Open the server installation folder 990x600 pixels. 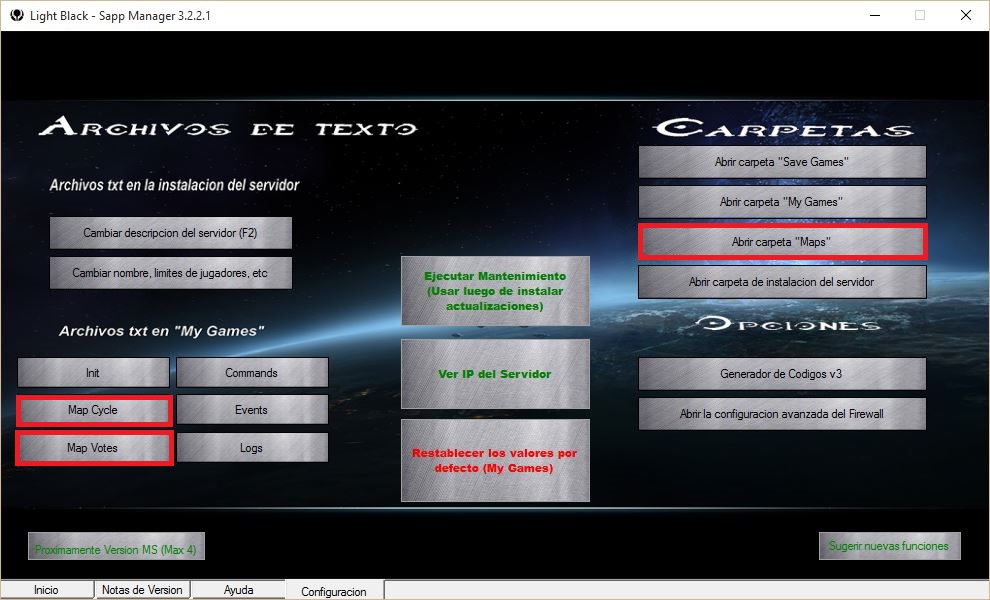click(x=782, y=282)
